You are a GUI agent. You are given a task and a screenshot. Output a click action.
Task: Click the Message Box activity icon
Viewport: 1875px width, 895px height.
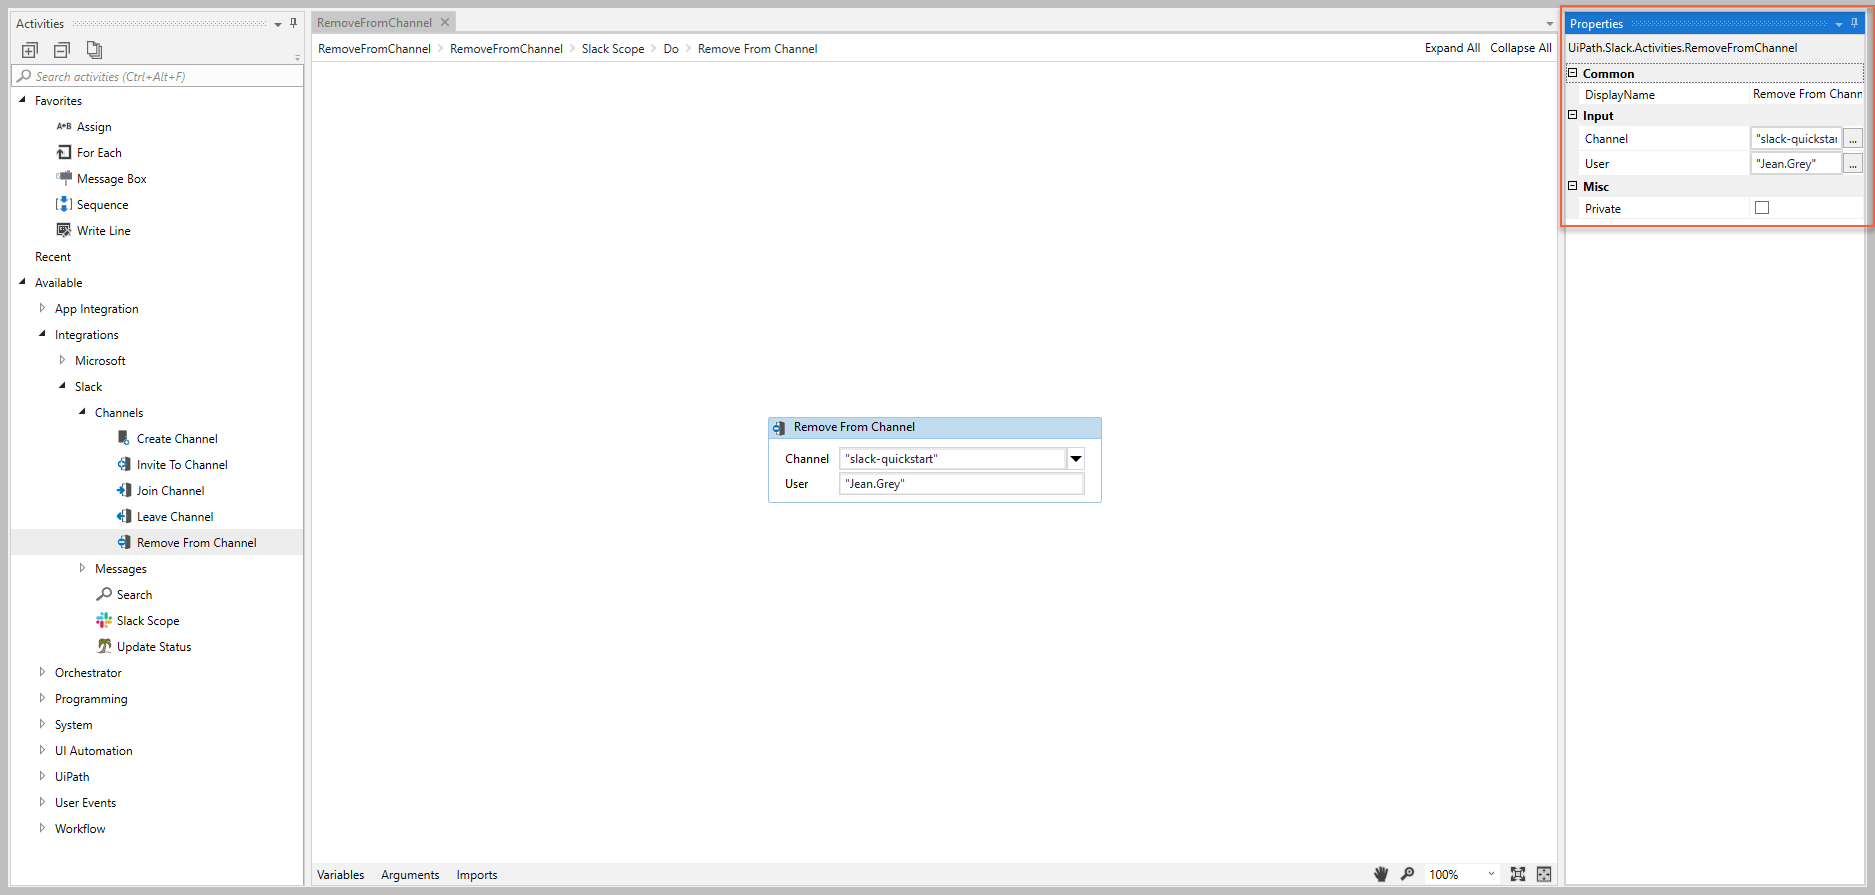[64, 178]
